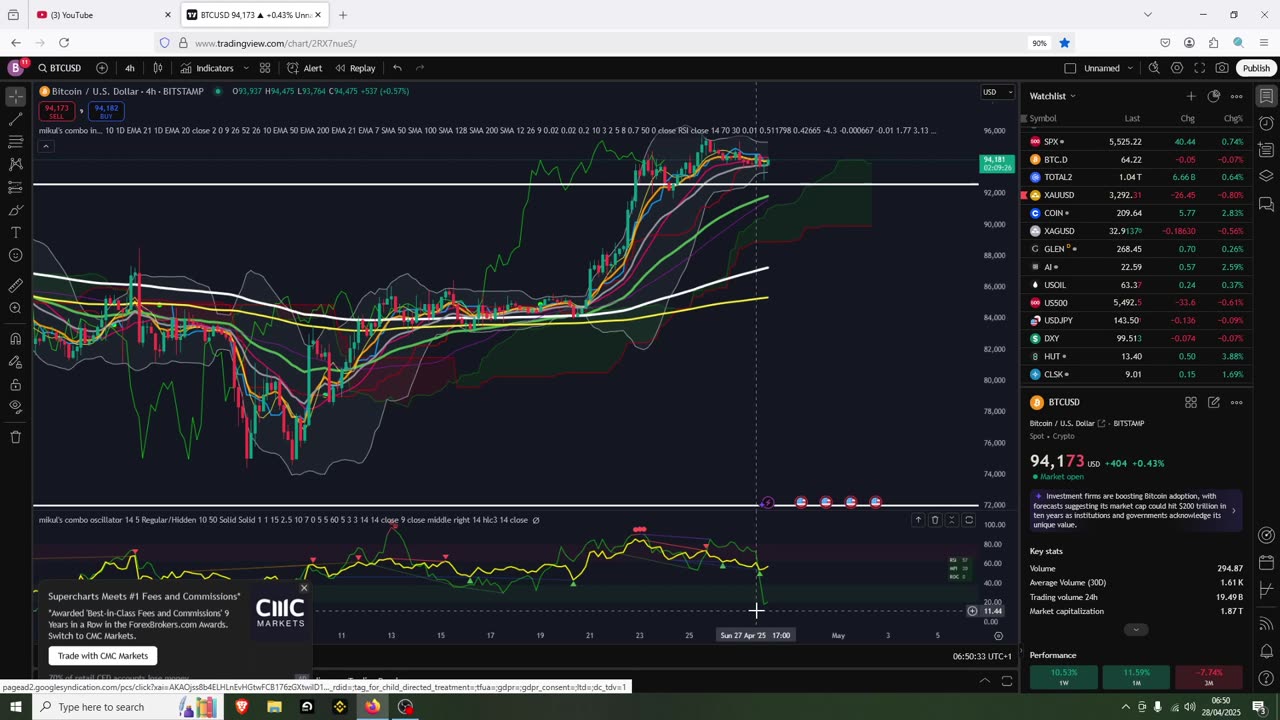Open chart settings hexagon icon

point(1177,68)
